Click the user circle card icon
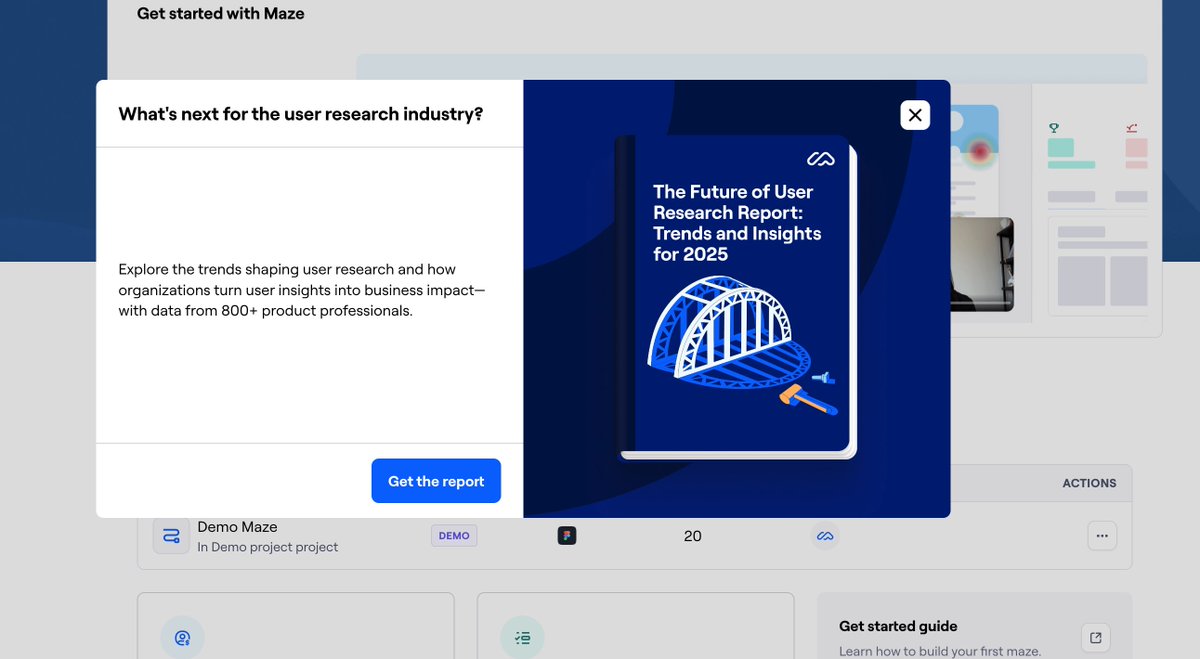The image size is (1200, 659). [x=182, y=637]
